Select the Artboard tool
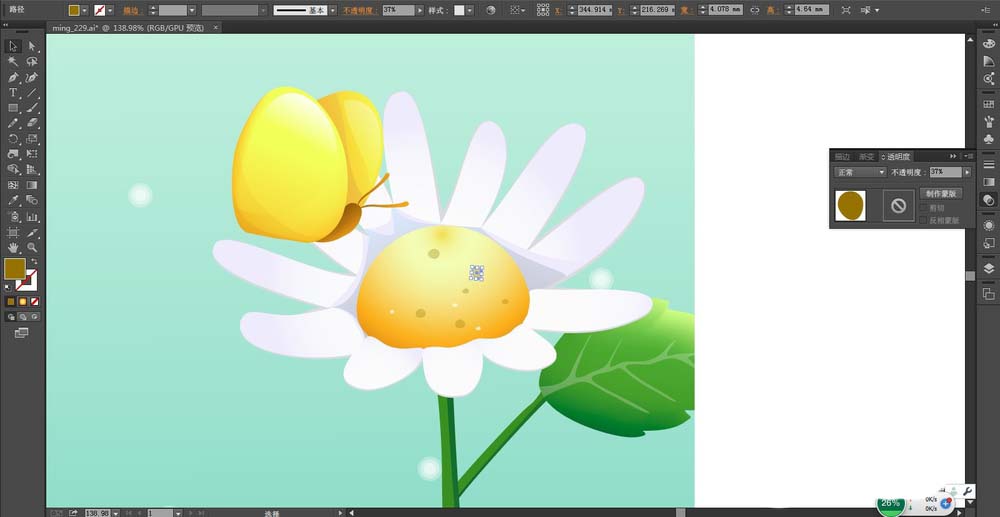1000x517 pixels. 13,233
